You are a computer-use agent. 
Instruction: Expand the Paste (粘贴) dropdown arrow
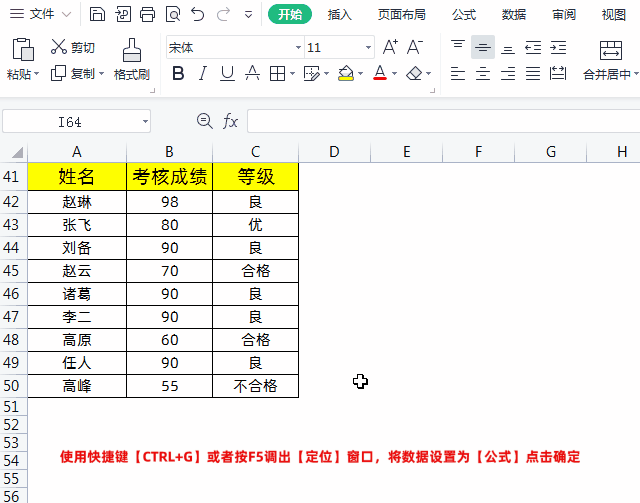[x=37, y=74]
